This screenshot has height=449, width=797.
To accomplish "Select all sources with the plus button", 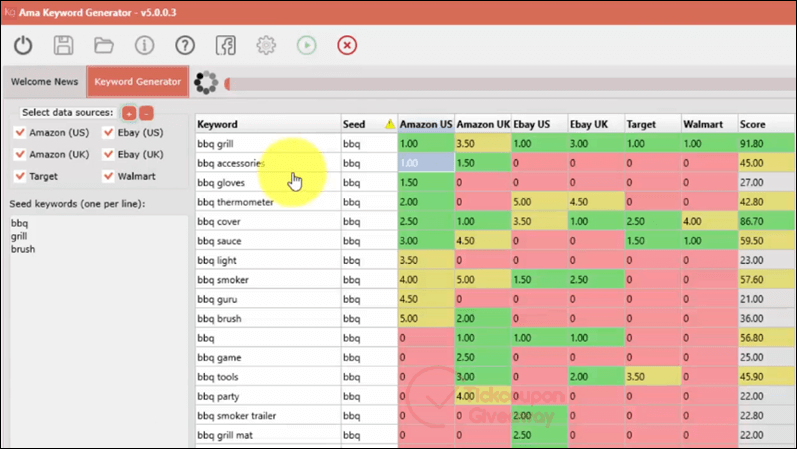I will [x=129, y=113].
